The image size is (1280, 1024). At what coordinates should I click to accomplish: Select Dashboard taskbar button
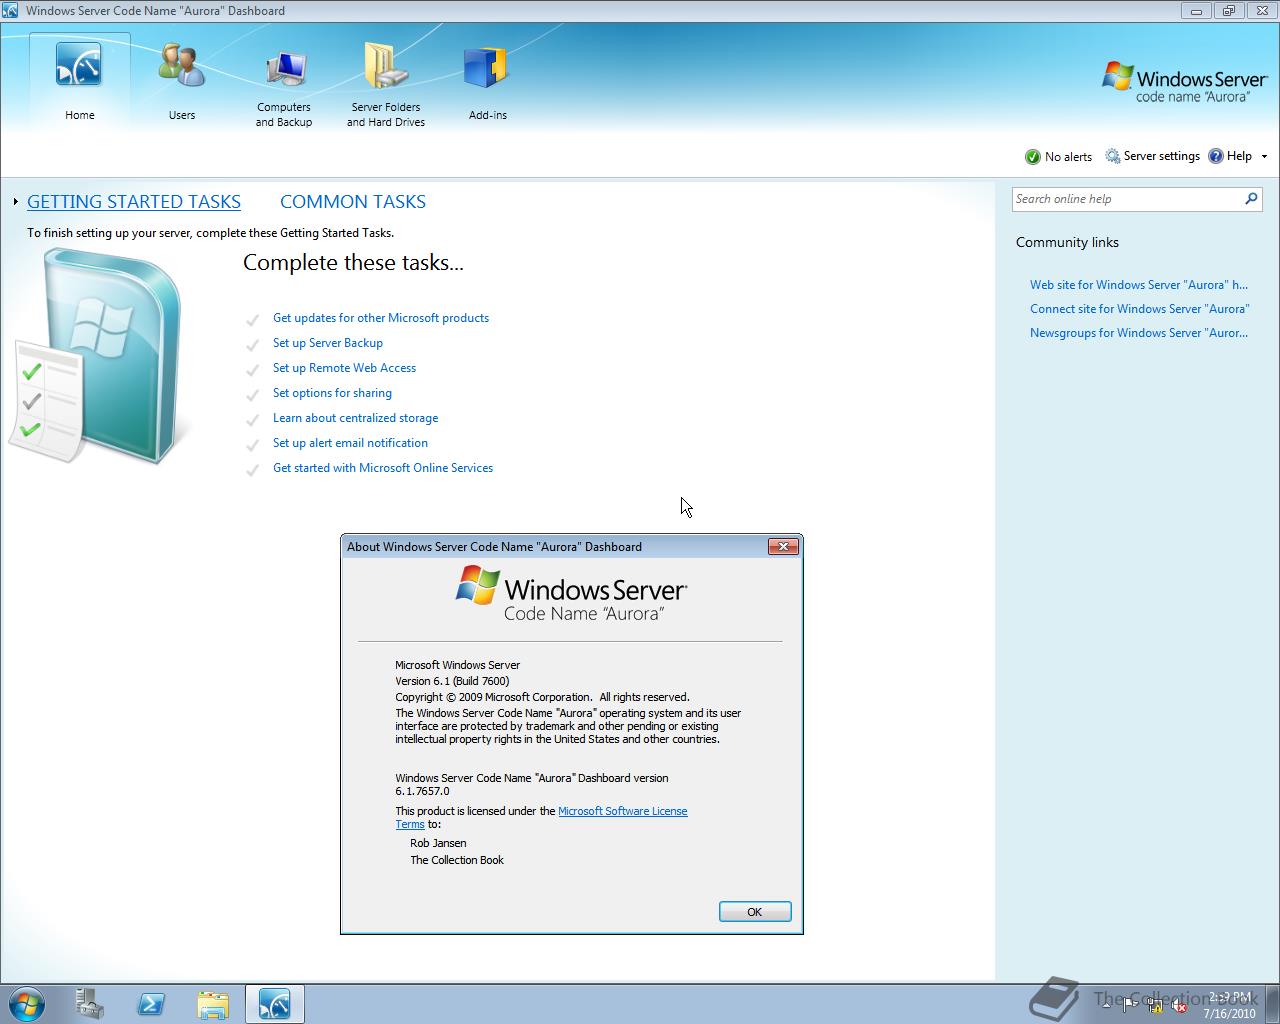pyautogui.click(x=274, y=1003)
